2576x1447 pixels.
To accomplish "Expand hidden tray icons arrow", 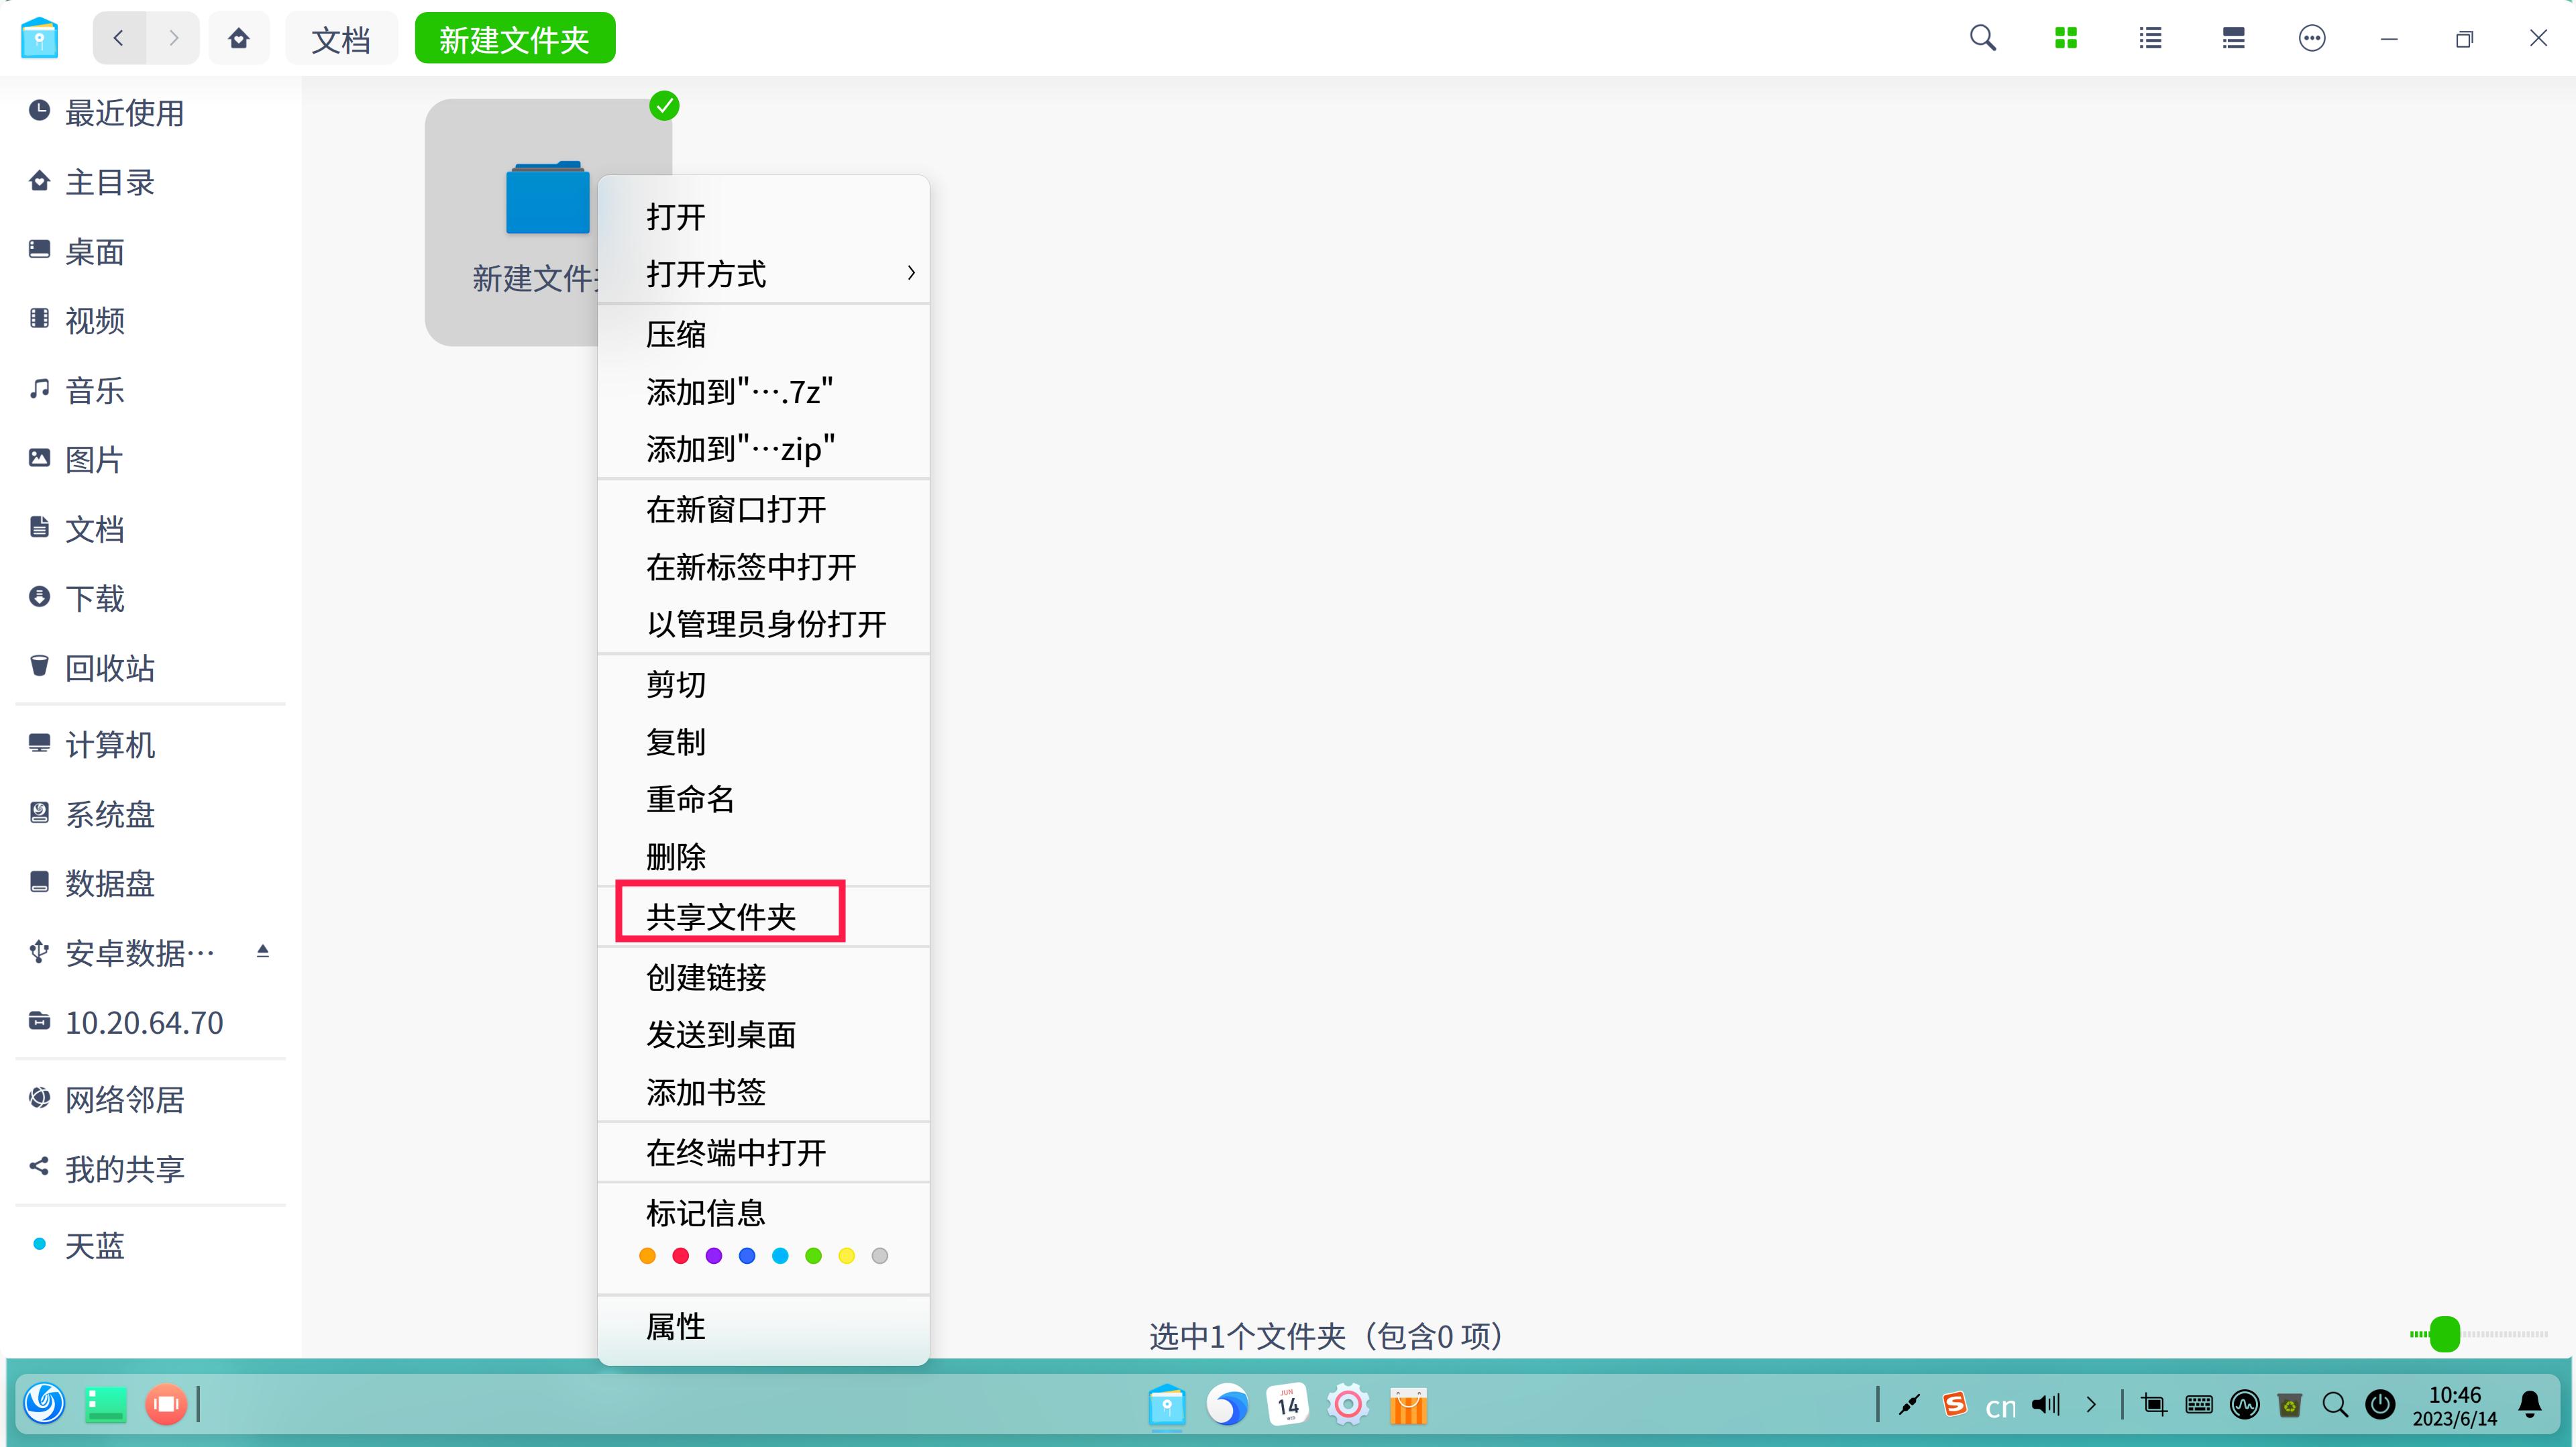I will (x=2091, y=1405).
